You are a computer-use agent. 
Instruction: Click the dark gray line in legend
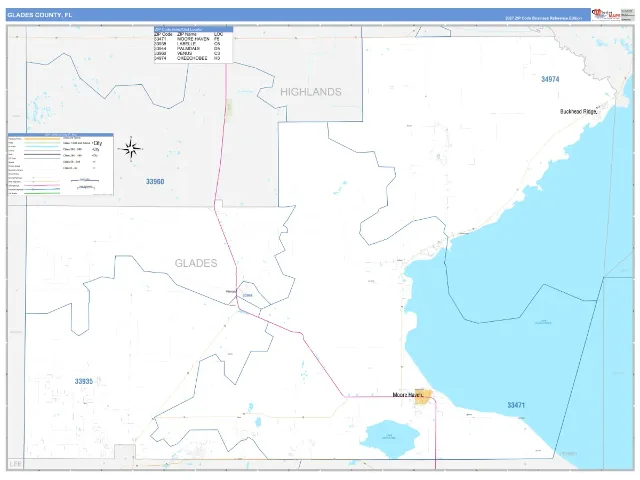[42, 155]
